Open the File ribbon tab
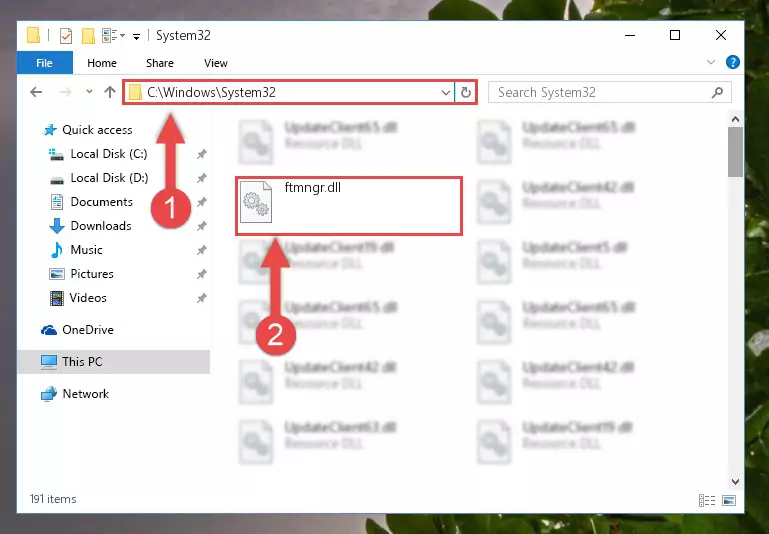Viewport: 769px width, 534px height. pos(44,63)
